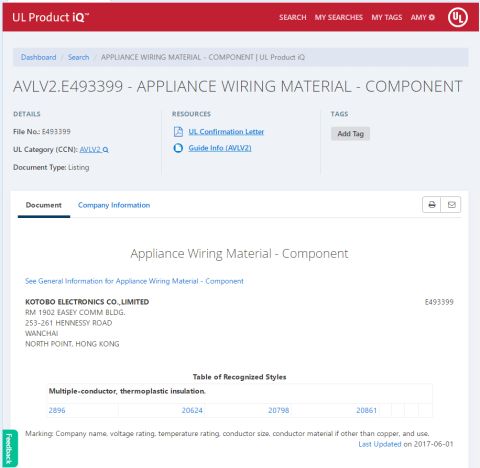Click the guide icon beside Guide Info
The width and height of the screenshot is (480, 468).
pyautogui.click(x=178, y=148)
